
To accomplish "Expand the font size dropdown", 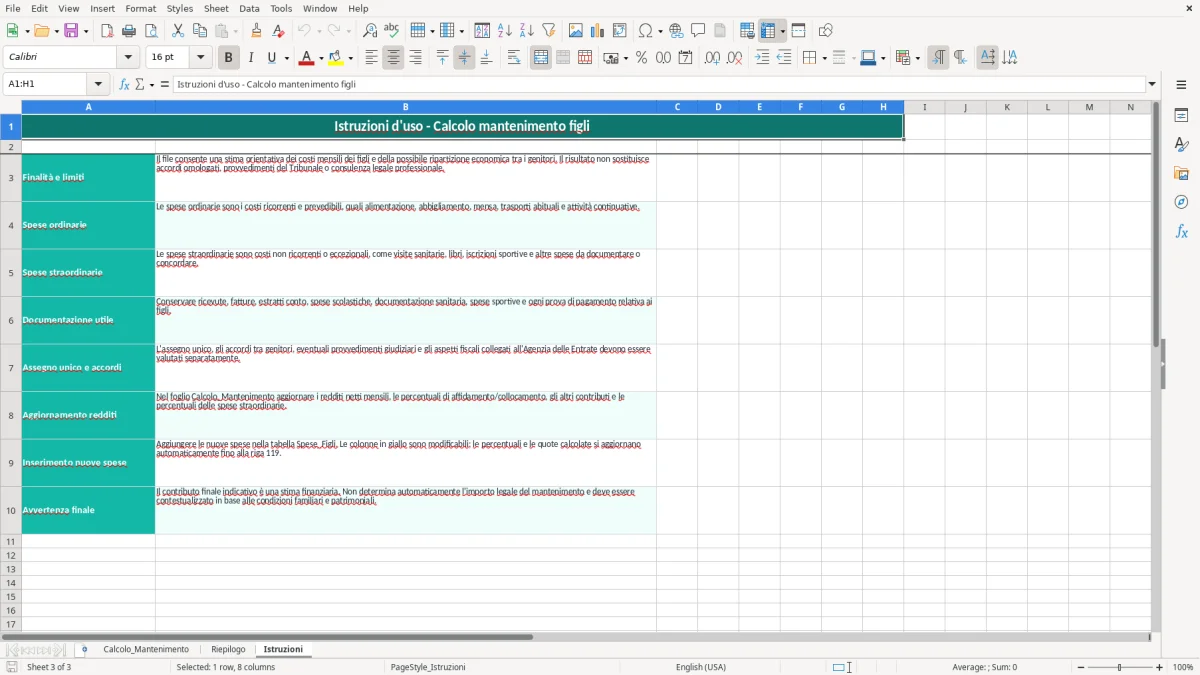I will point(200,57).
